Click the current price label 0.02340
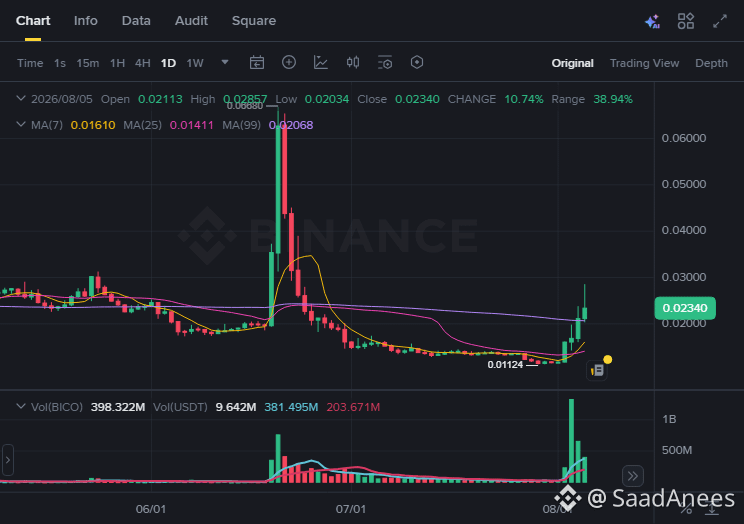The image size is (744, 524). click(685, 308)
